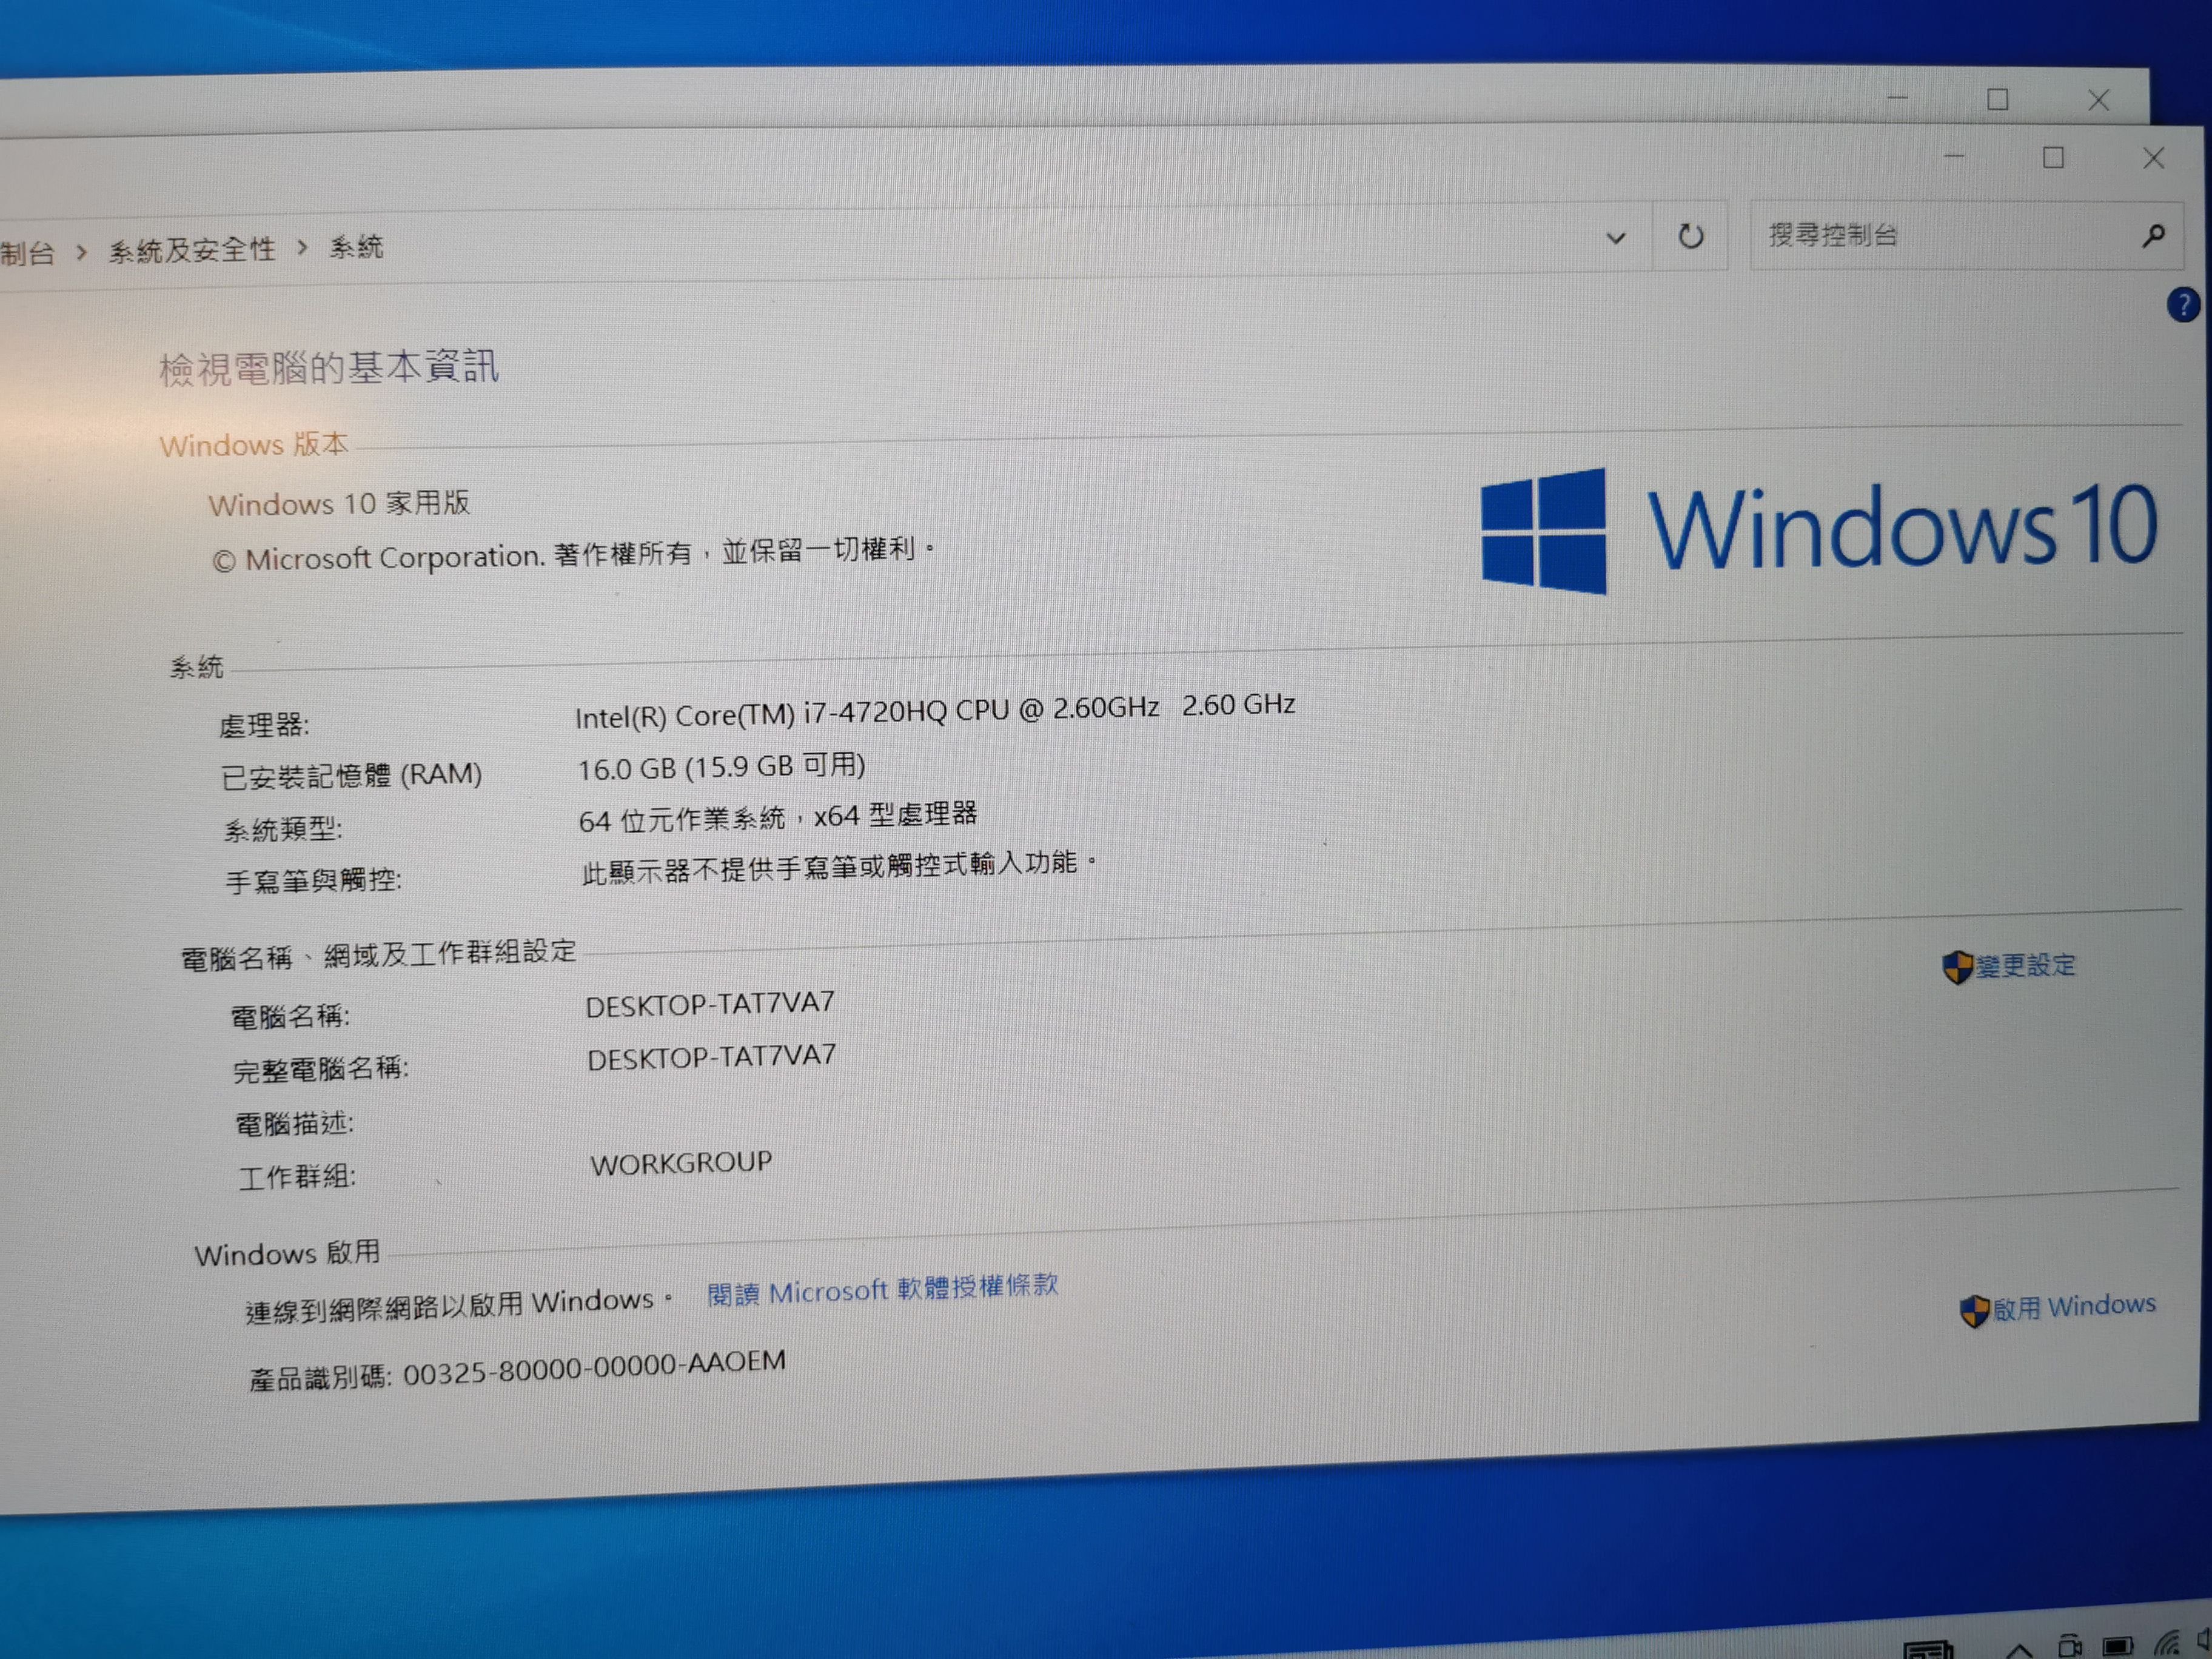Image resolution: width=2212 pixels, height=1659 pixels.
Task: Click the heading 檢視電腦的基本資訊
Action: [x=329, y=367]
